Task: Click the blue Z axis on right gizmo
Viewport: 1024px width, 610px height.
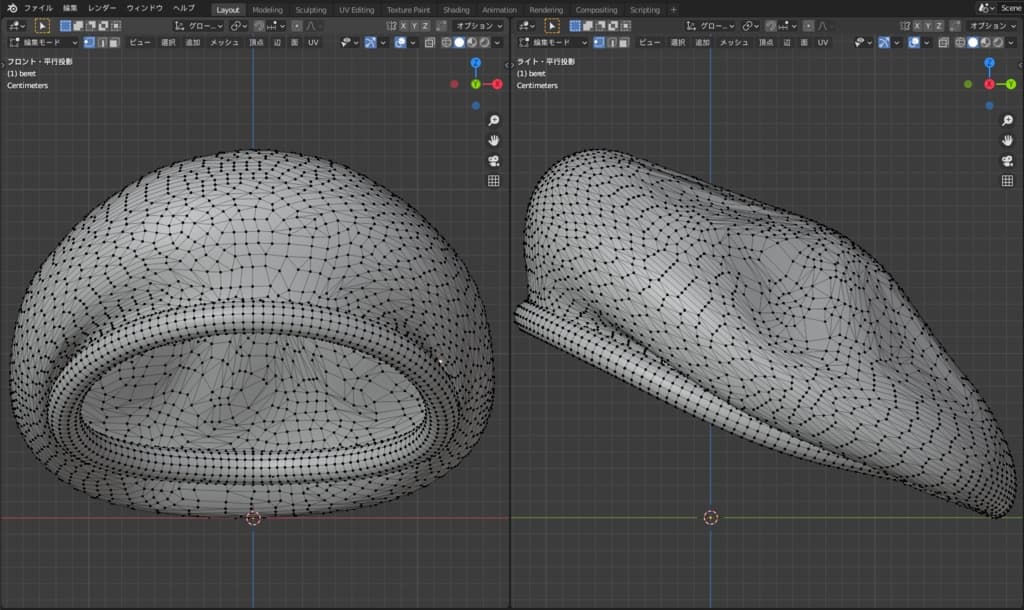Action: pos(989,63)
